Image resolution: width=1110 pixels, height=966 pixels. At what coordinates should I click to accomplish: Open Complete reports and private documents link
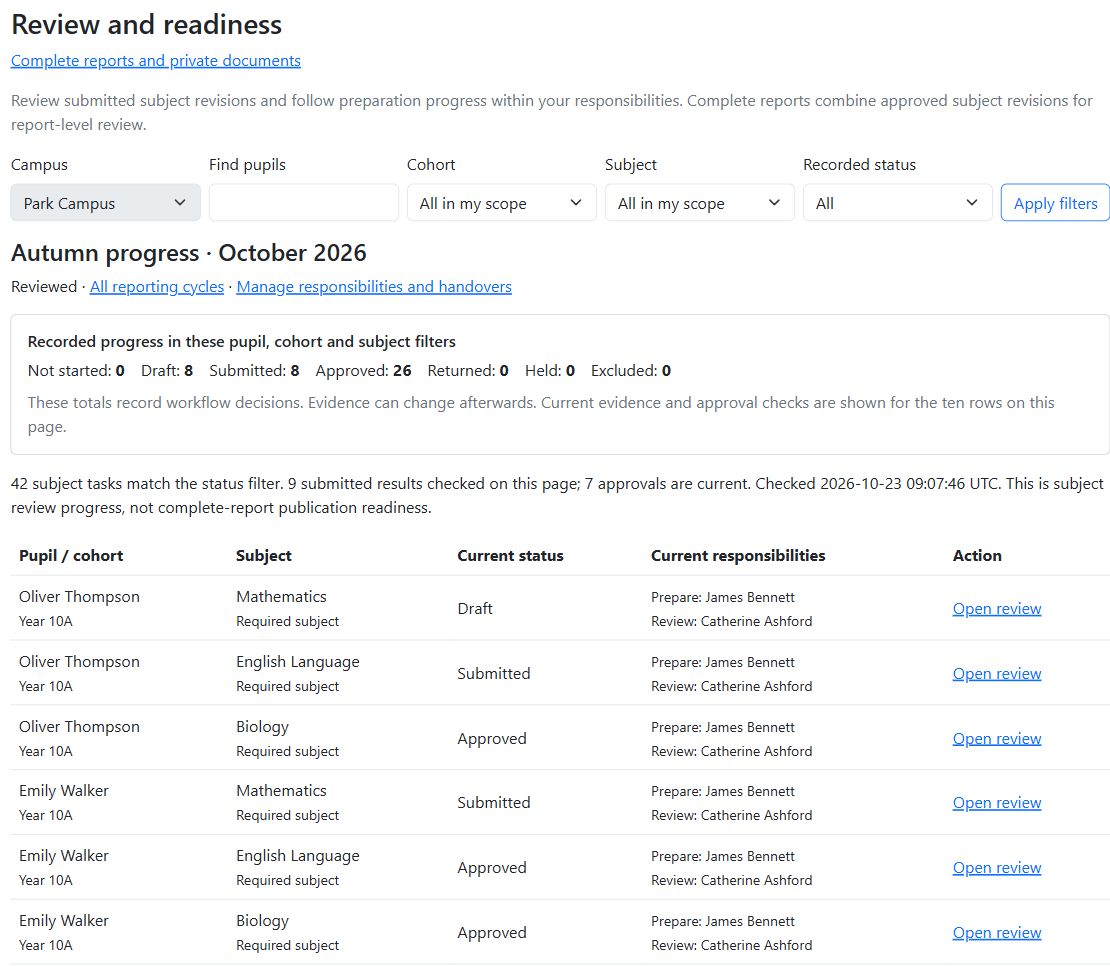pos(156,61)
